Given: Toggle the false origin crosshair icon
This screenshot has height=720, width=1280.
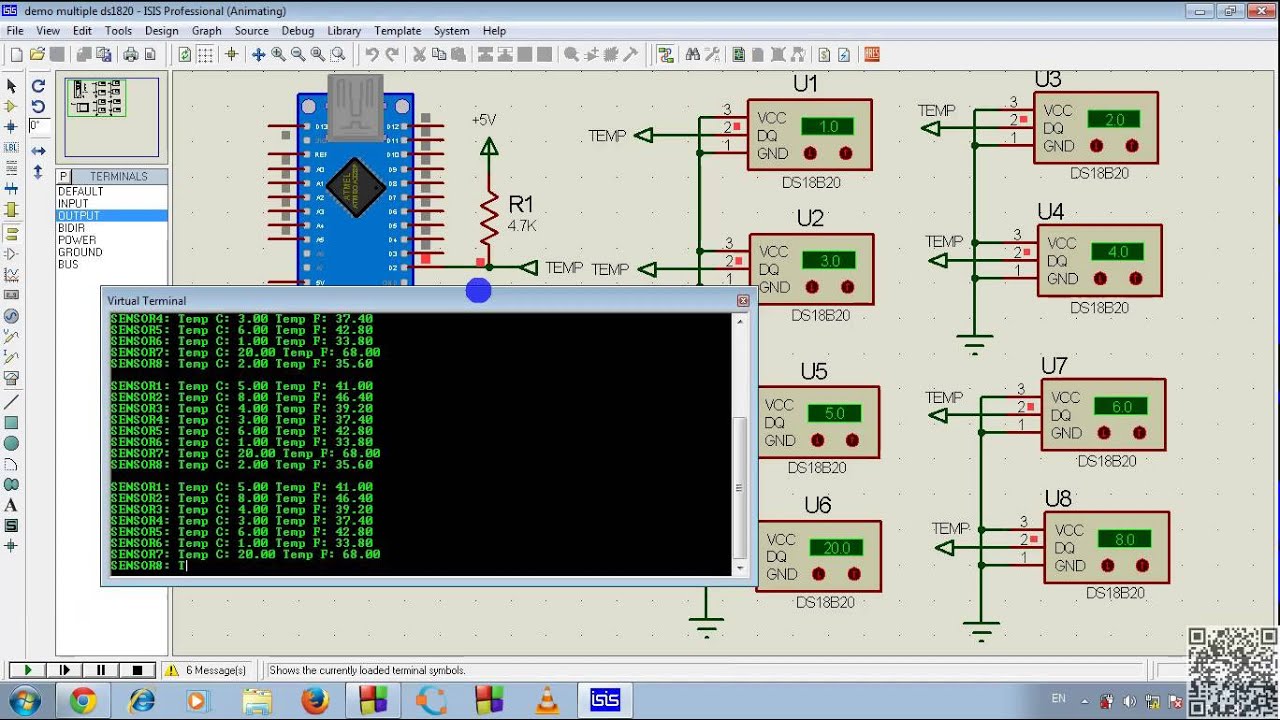Looking at the screenshot, I should (231, 55).
